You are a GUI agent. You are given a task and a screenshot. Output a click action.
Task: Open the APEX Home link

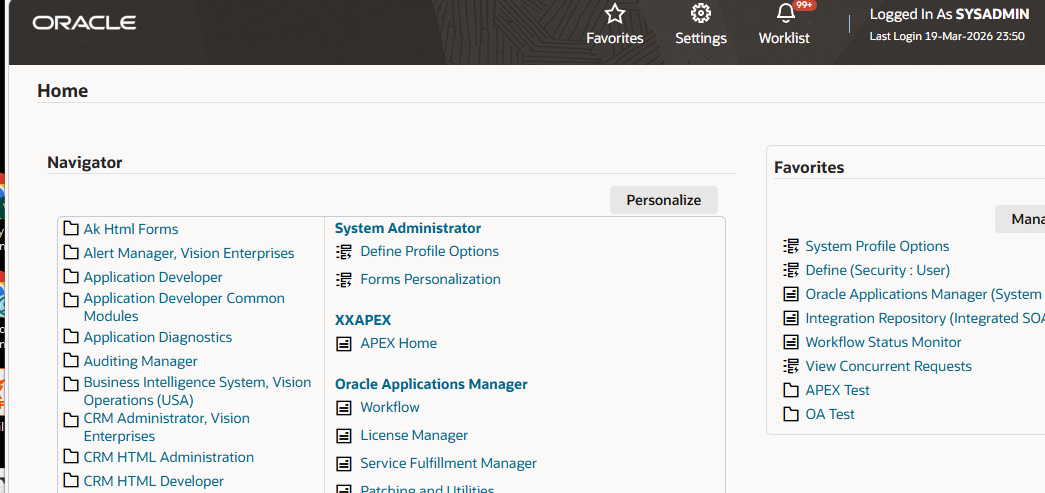[399, 343]
